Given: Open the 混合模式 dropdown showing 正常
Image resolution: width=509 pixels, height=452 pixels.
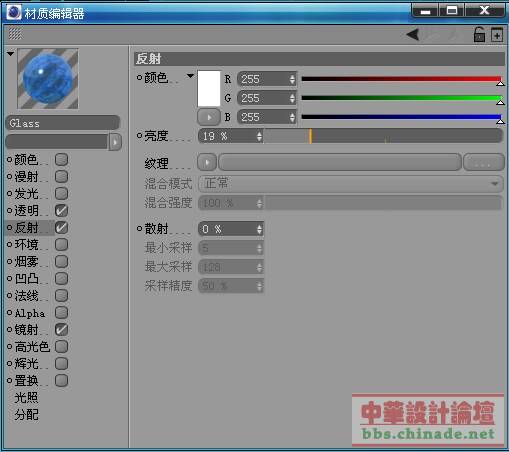Looking at the screenshot, I should (x=350, y=183).
